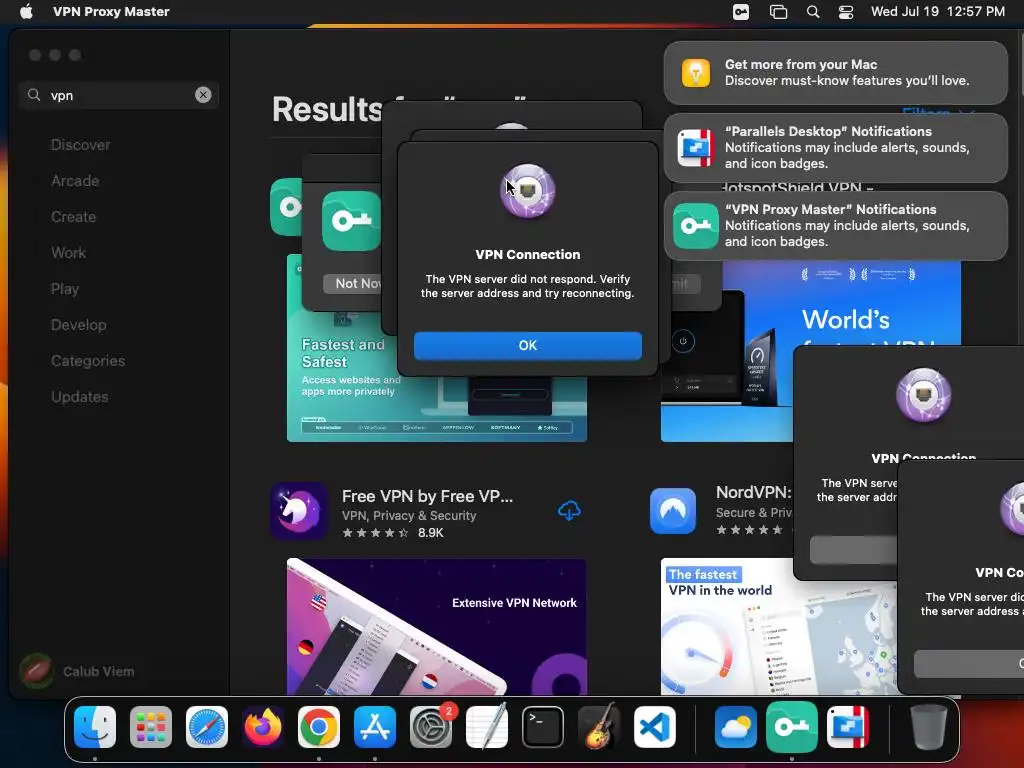Launch GarageBand from the Dock
Image resolution: width=1024 pixels, height=768 pixels.
[599, 727]
